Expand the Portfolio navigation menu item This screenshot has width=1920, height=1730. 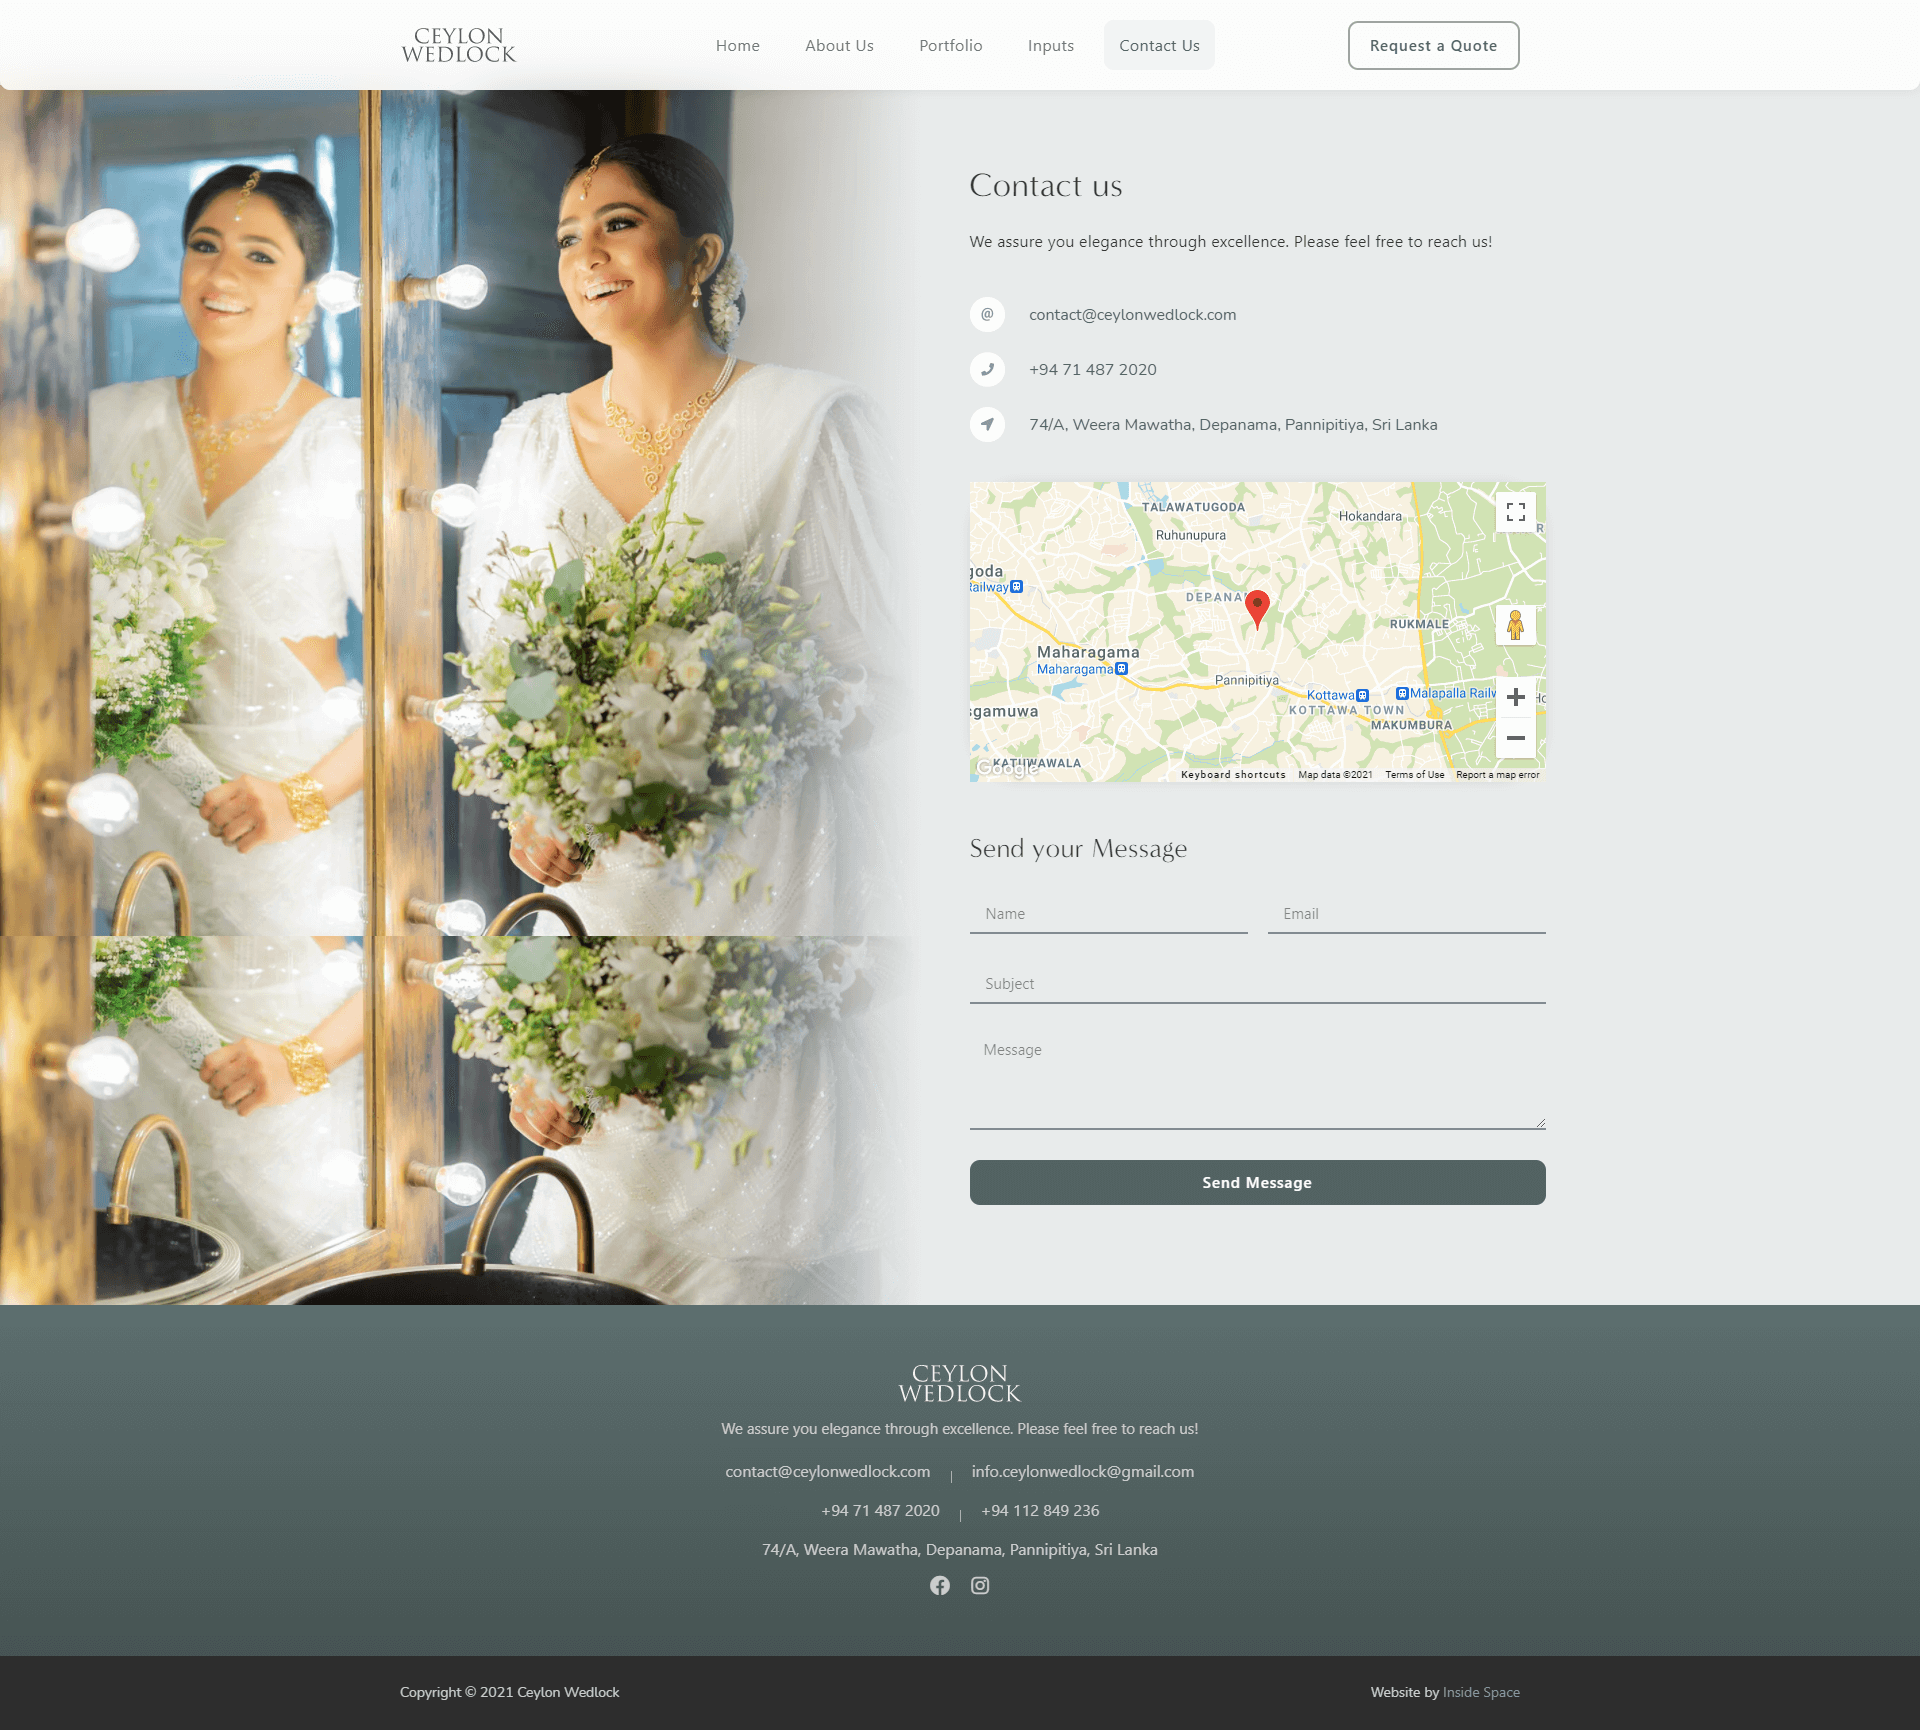(950, 45)
